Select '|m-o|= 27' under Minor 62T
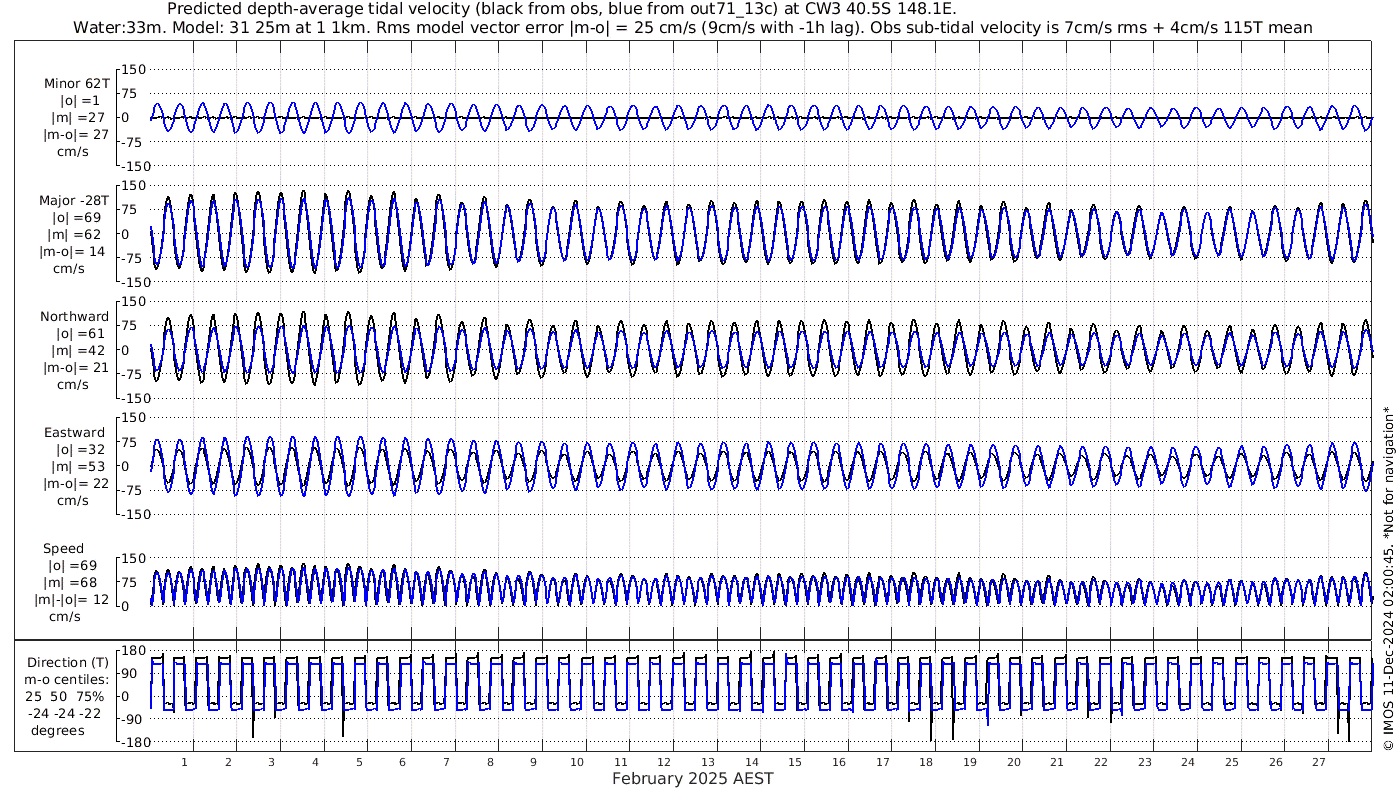Screen dimensions: 1400x800 tap(75, 134)
